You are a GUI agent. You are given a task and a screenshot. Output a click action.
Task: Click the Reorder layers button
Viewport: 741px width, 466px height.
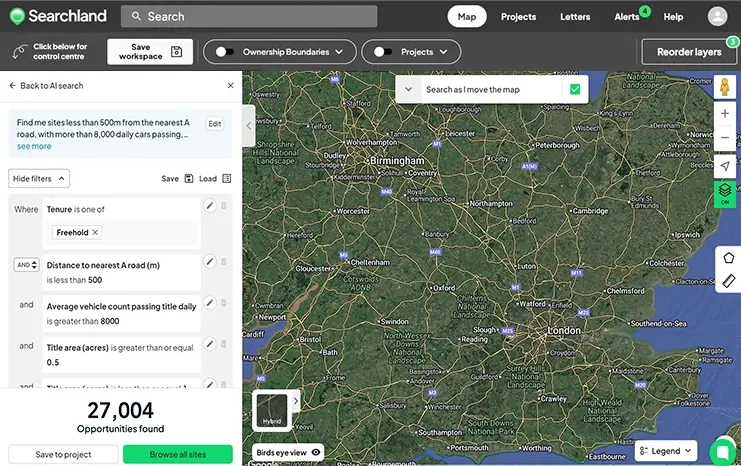pos(689,52)
